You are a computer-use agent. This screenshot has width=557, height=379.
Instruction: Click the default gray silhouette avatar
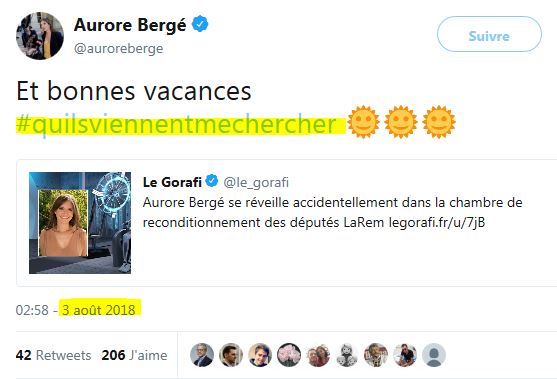pos(434,355)
